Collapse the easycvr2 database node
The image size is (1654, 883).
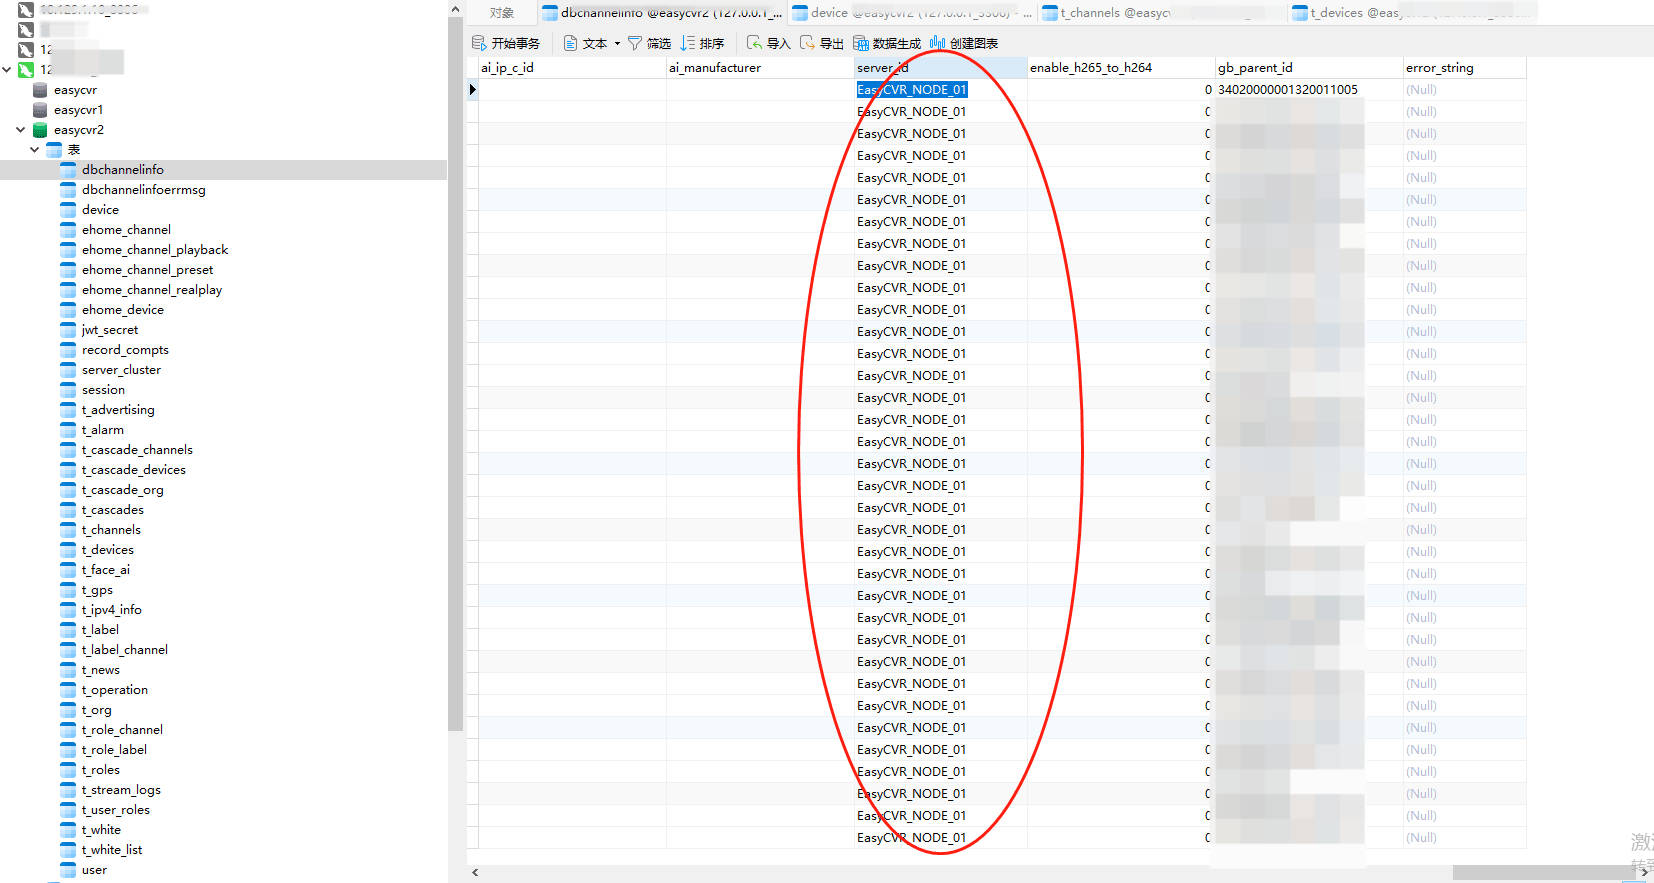[x=20, y=130]
